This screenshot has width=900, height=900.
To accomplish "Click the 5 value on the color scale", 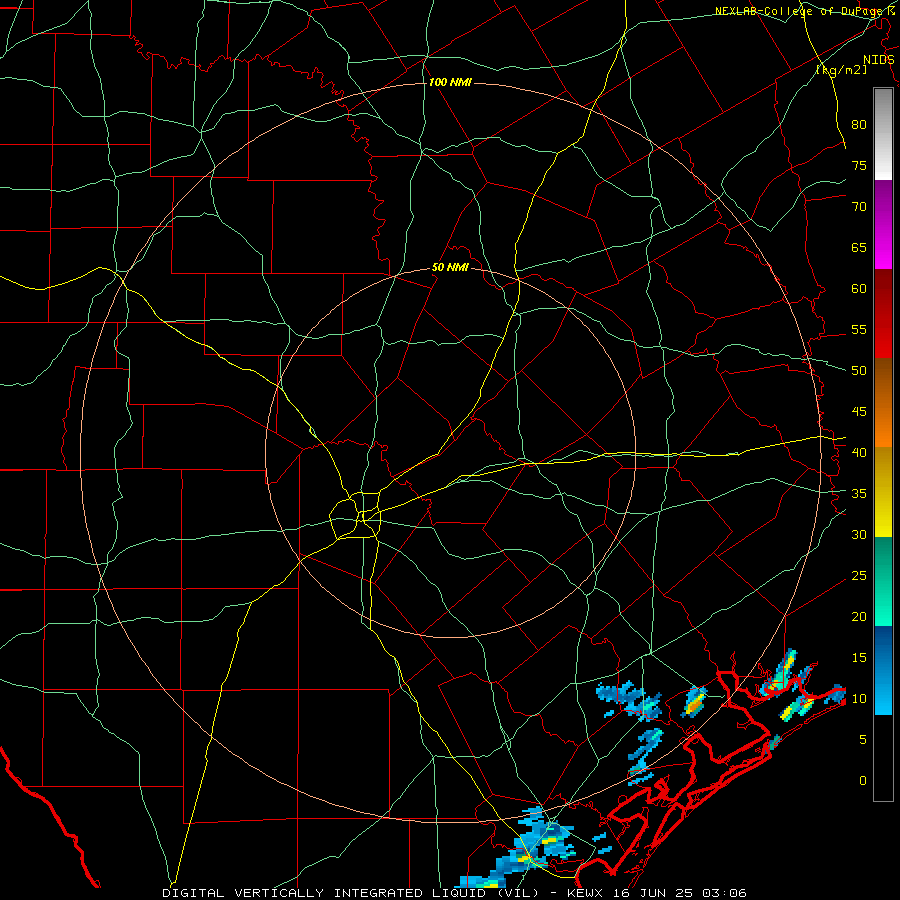I will [863, 740].
